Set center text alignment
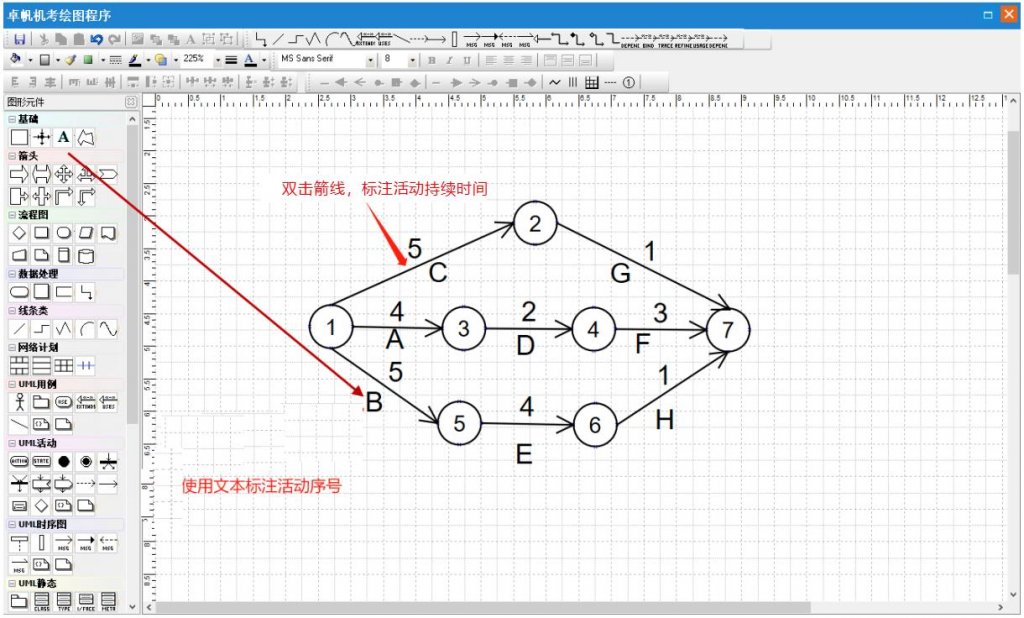Image resolution: width=1024 pixels, height=618 pixels. 509,60
